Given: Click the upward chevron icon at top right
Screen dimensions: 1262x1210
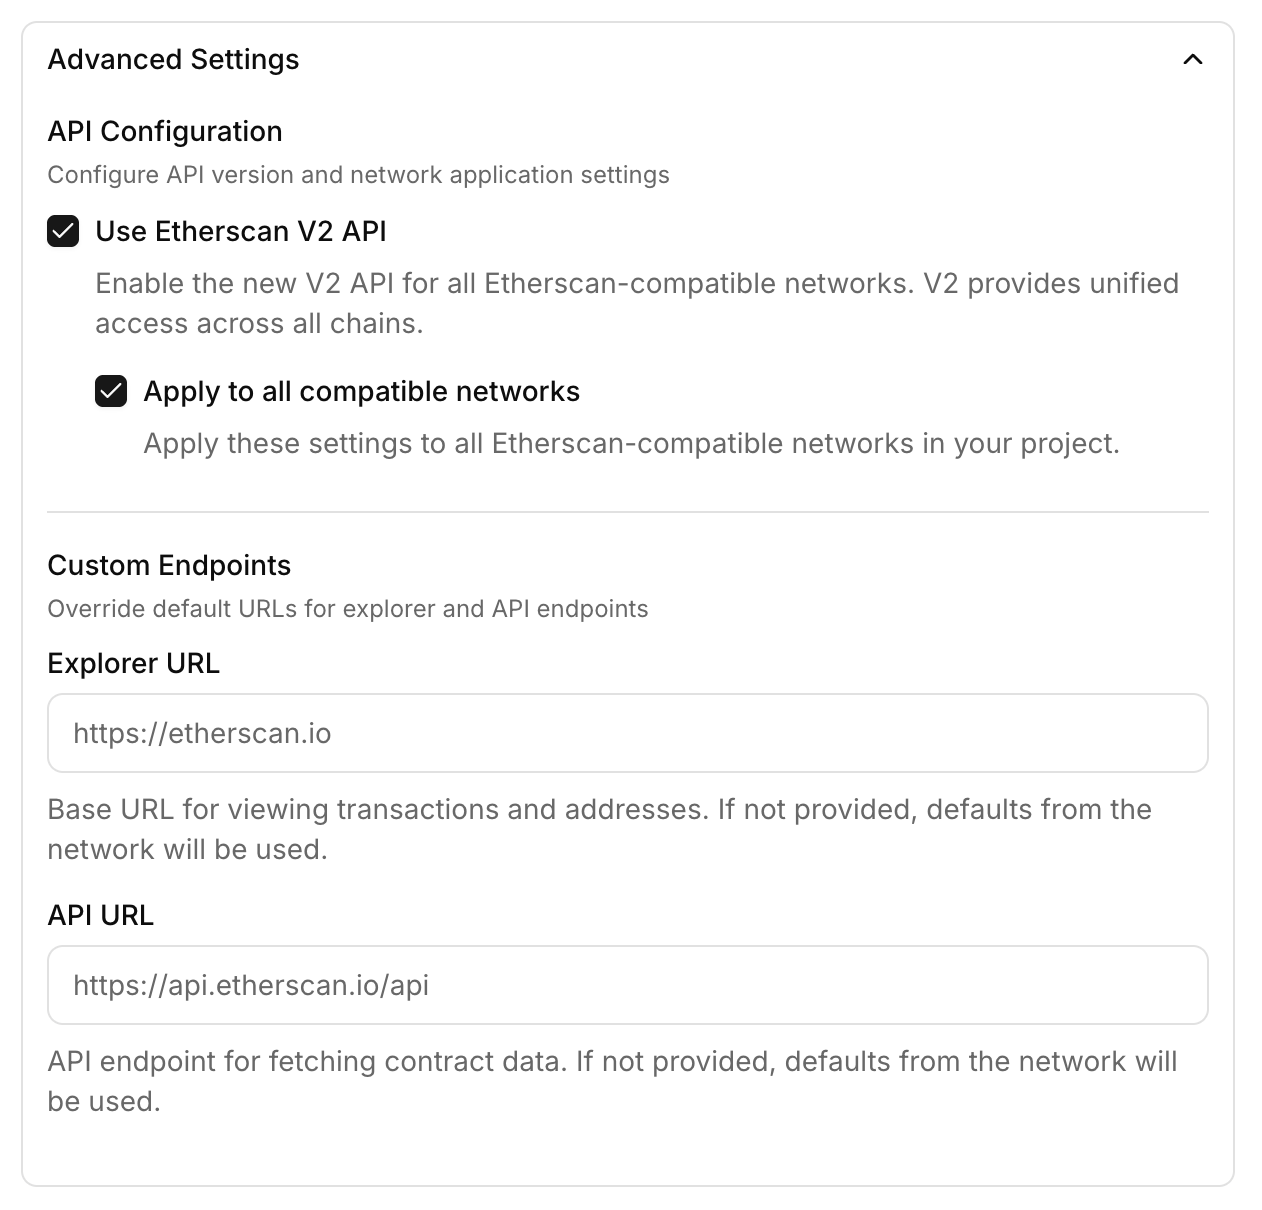Looking at the screenshot, I should click(x=1193, y=60).
